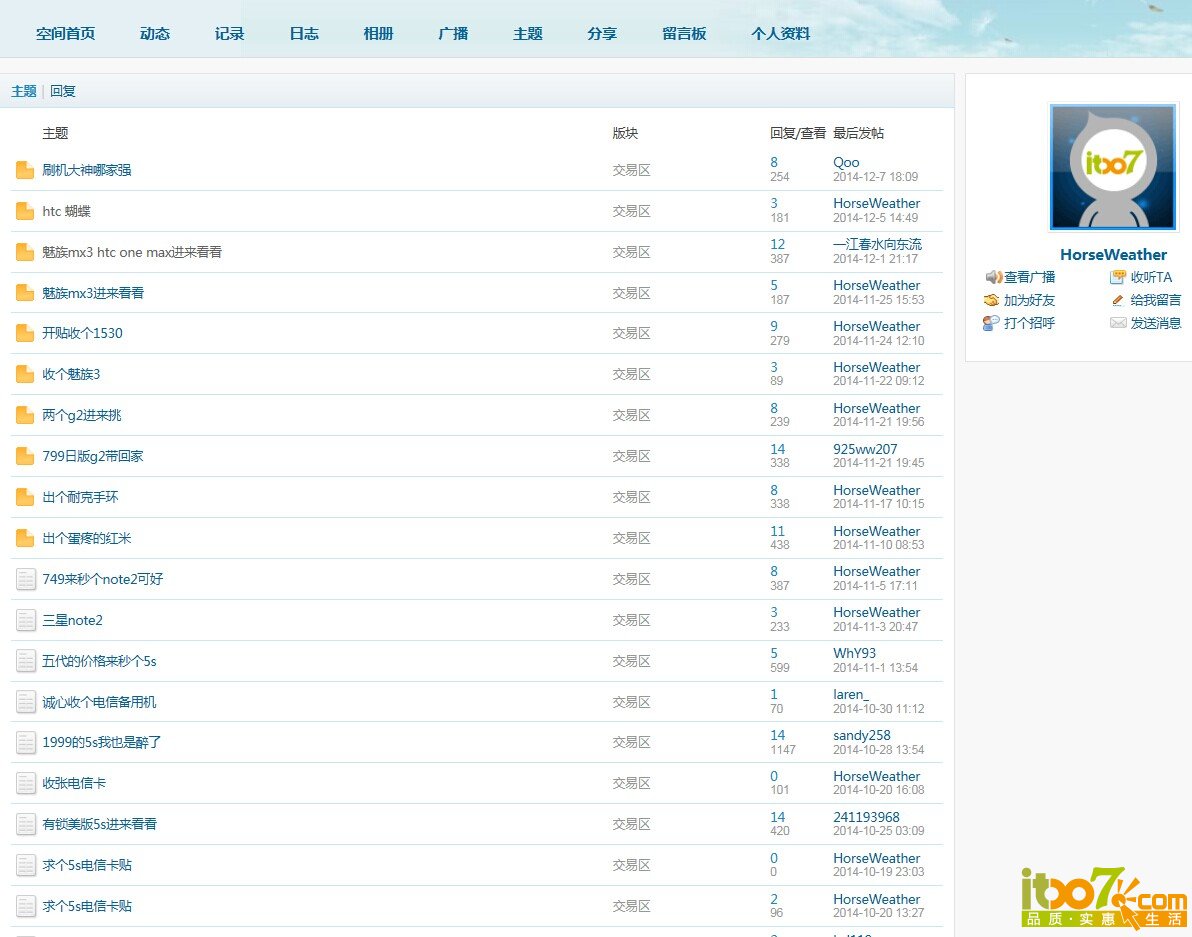The height and width of the screenshot is (937, 1192).
Task: Click document icon beside 收张电信卡
Action: pyautogui.click(x=26, y=783)
